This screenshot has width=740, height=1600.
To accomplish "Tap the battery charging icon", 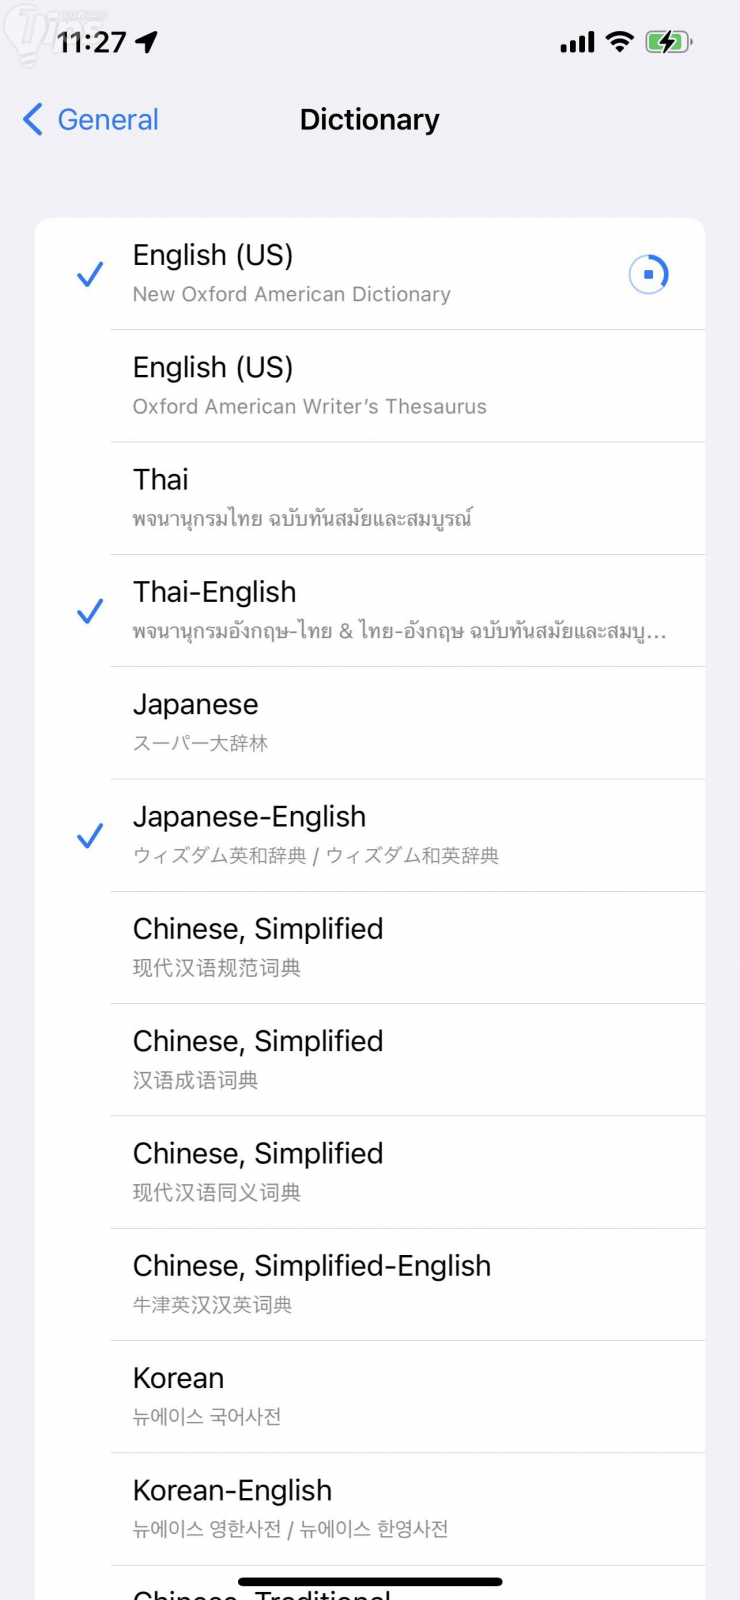I will [x=667, y=42].
